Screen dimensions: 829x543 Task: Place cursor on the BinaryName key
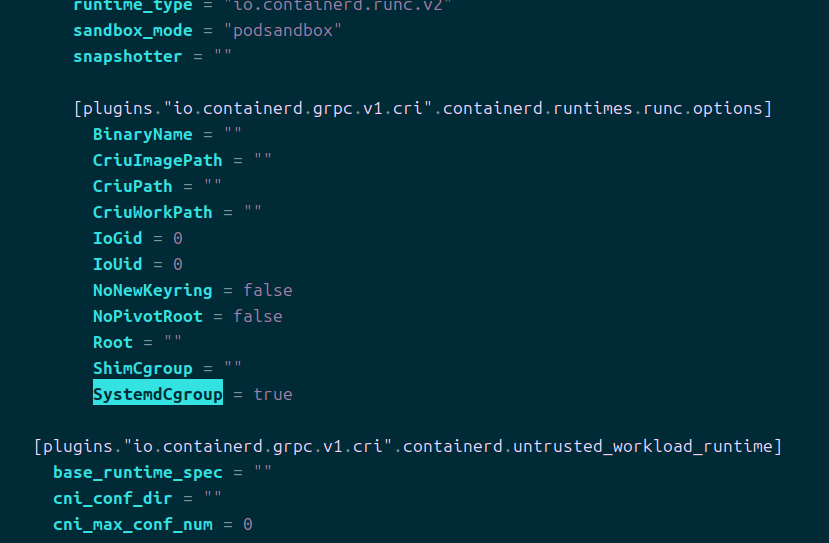point(142,134)
